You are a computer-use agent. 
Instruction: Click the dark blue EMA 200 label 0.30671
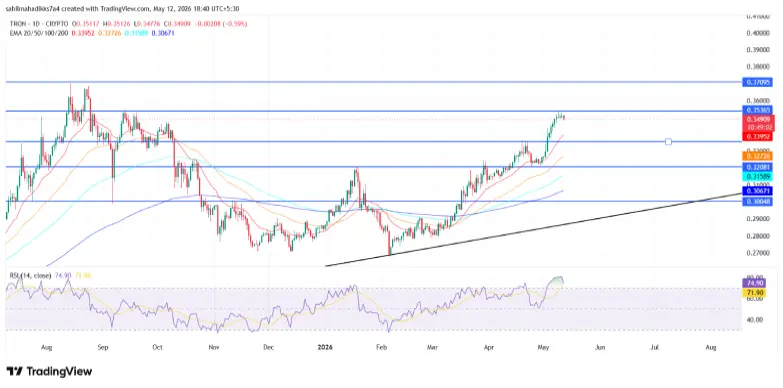tap(758, 191)
